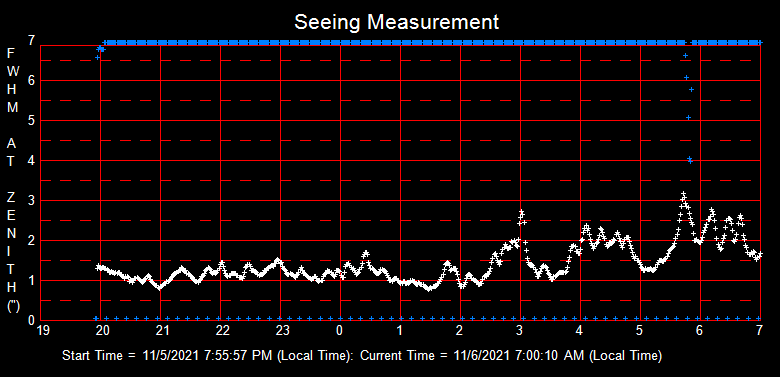Click the x-axis label 22

pos(223,331)
